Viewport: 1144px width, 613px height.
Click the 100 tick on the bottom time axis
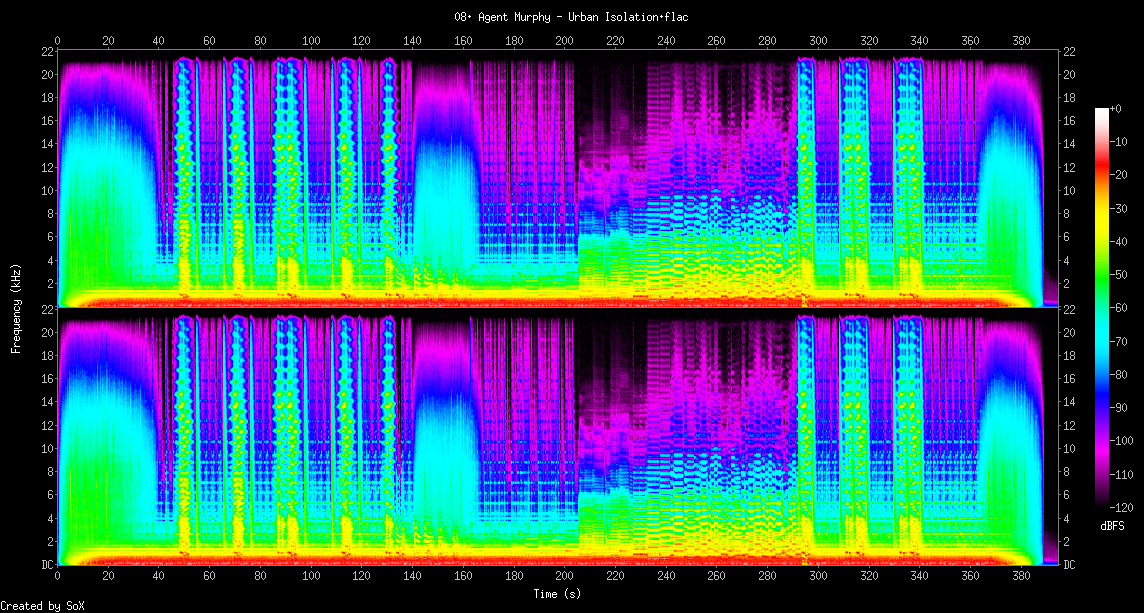click(x=311, y=577)
